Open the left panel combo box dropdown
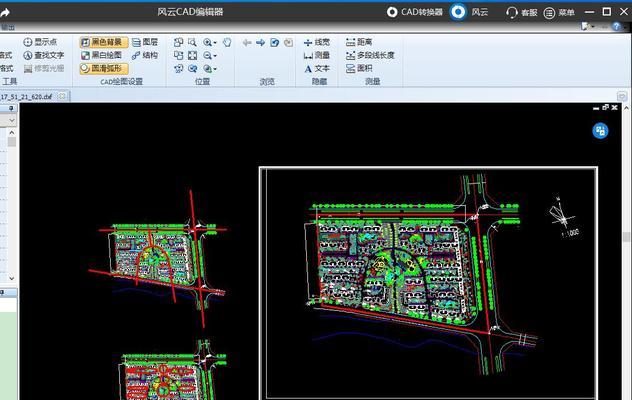 12,120
